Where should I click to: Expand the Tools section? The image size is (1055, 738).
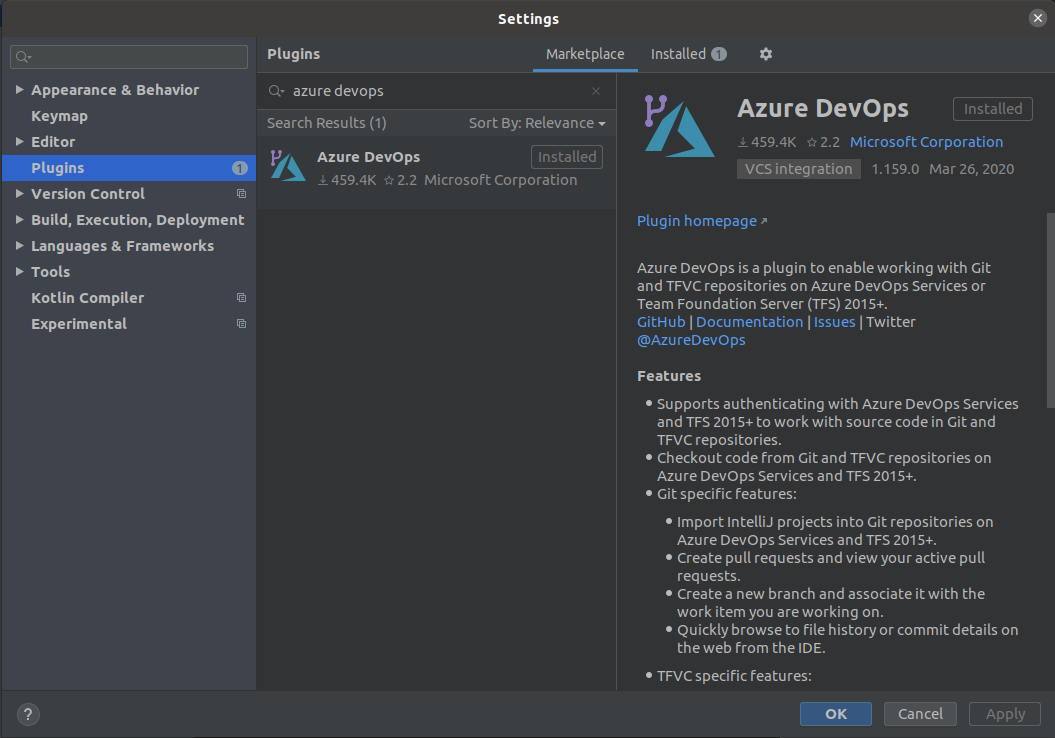(20, 272)
